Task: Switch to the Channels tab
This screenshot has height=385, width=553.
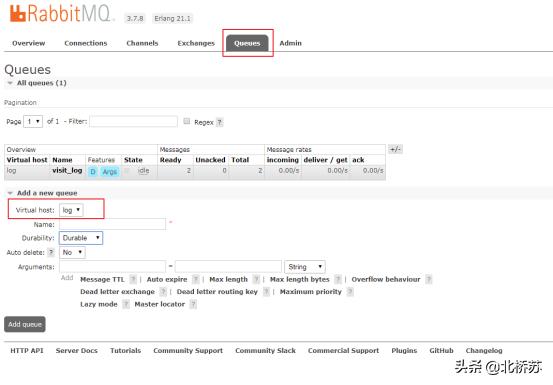Action: pyautogui.click(x=142, y=43)
